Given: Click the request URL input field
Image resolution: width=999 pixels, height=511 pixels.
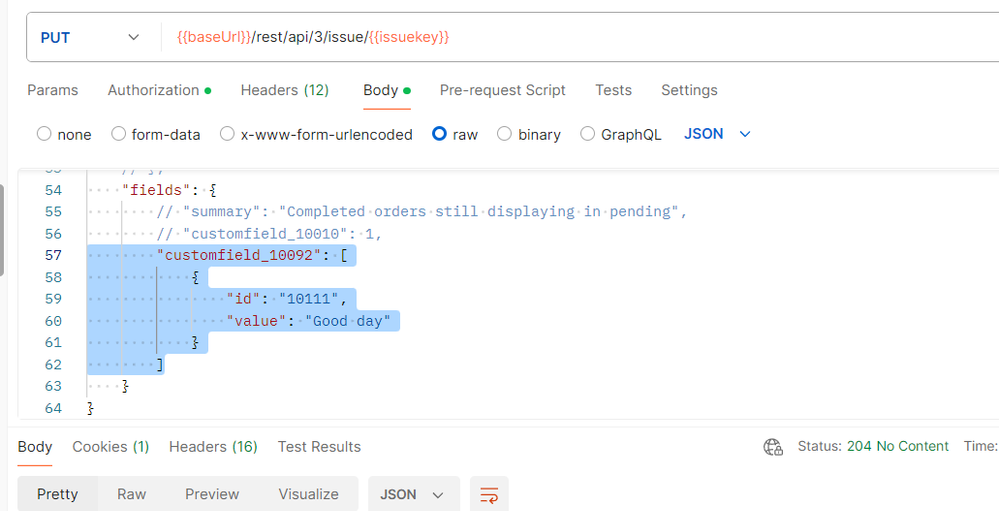Looking at the screenshot, I should (x=580, y=38).
